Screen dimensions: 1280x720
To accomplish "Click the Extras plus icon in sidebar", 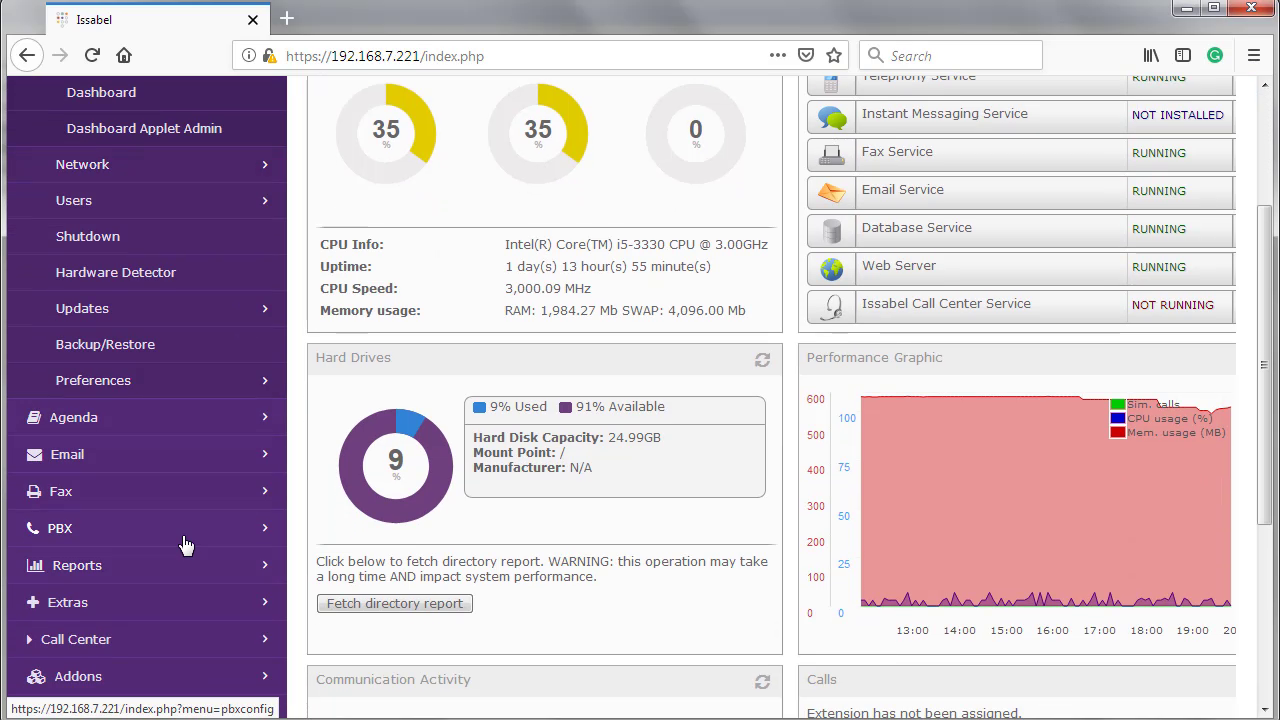I will pos(33,602).
